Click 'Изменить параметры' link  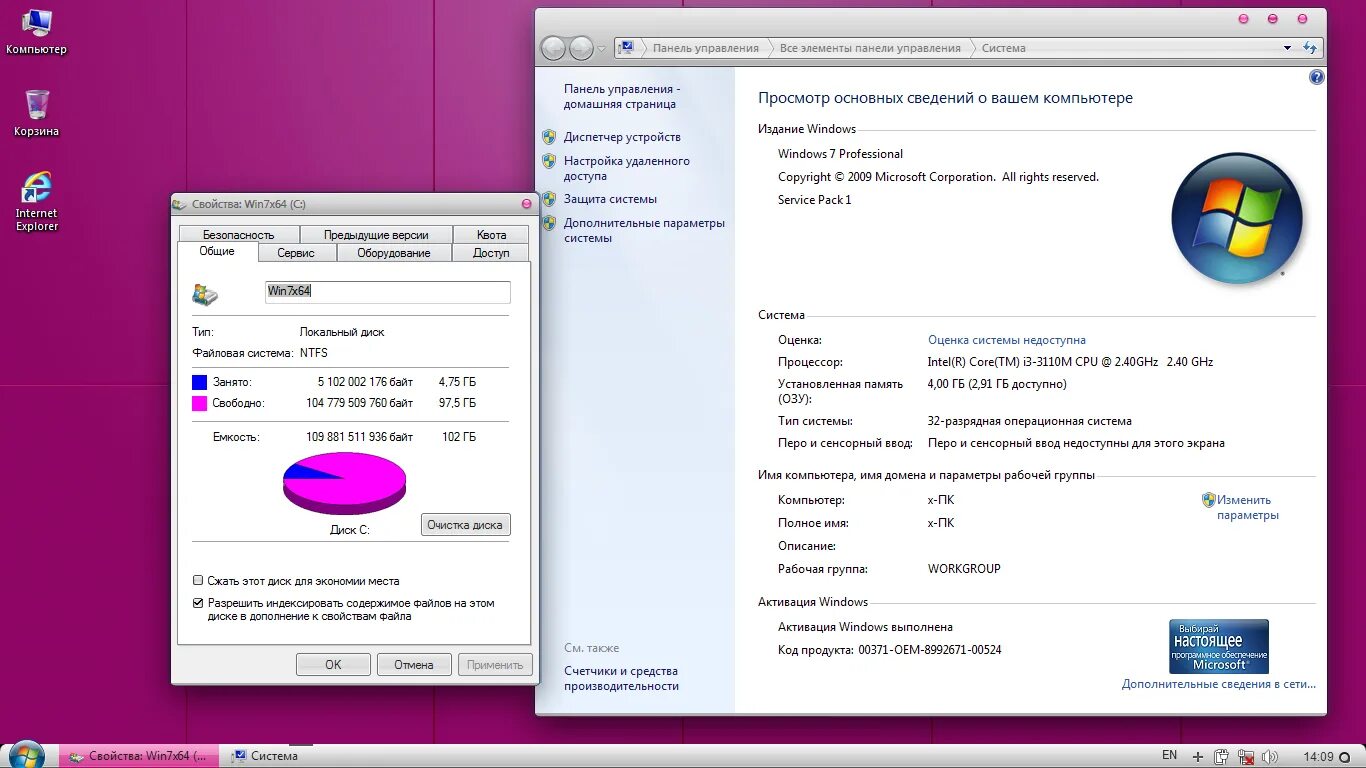tap(1247, 508)
